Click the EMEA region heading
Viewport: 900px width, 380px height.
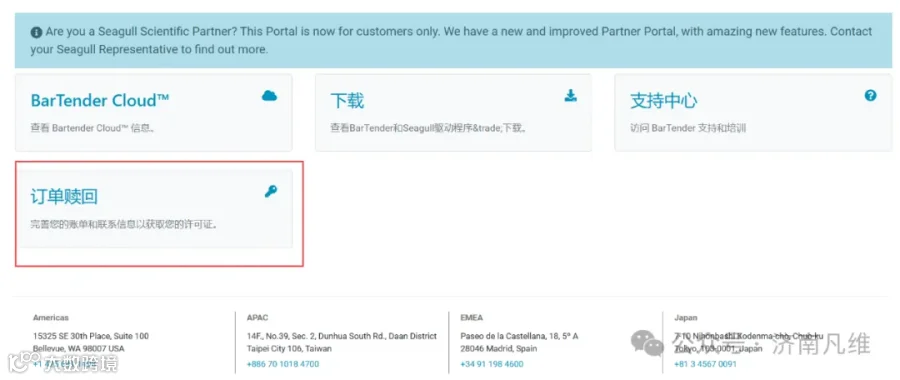coord(471,317)
